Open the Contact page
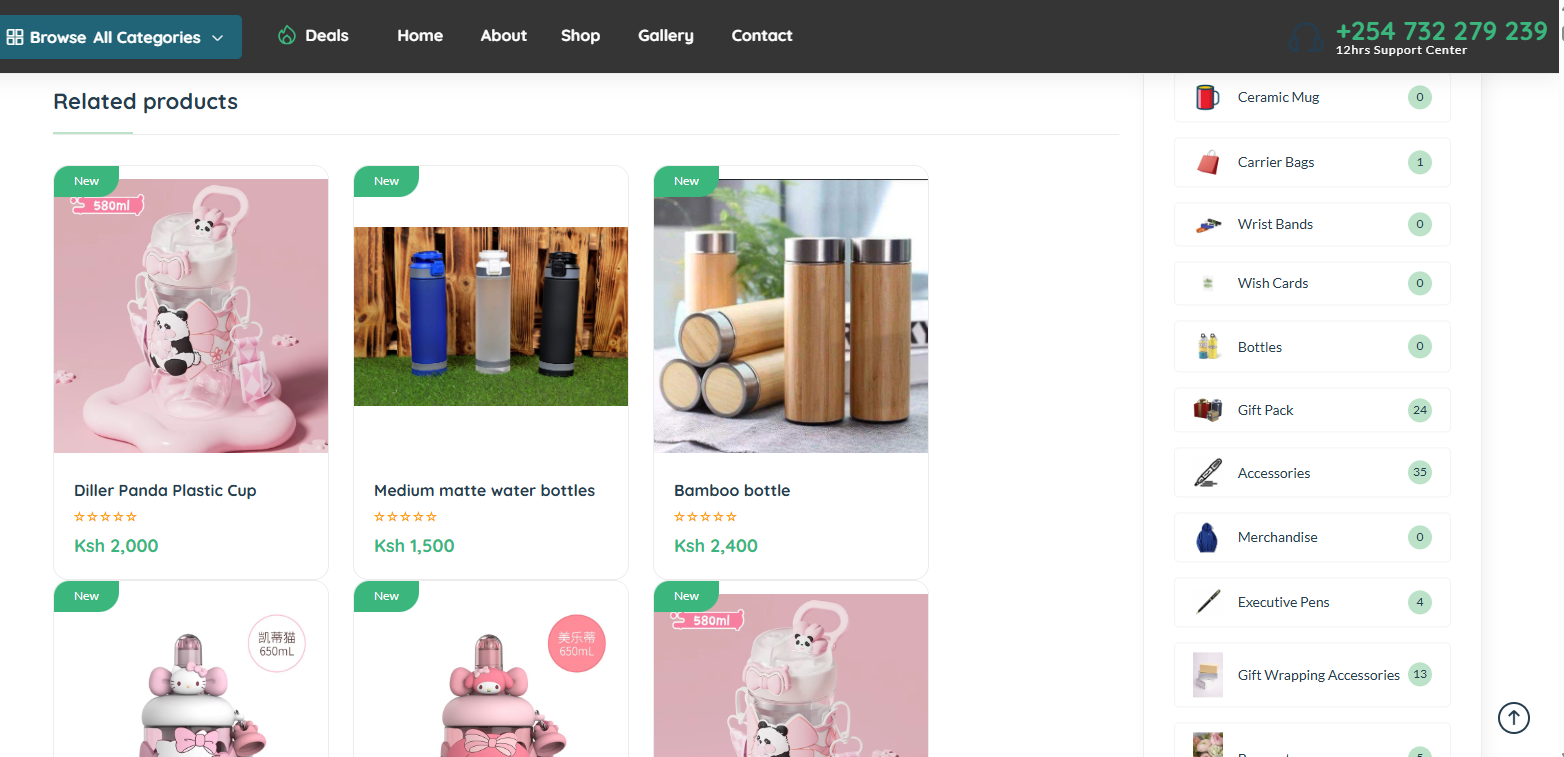Viewport: 1564px width, 757px height. 761,36
